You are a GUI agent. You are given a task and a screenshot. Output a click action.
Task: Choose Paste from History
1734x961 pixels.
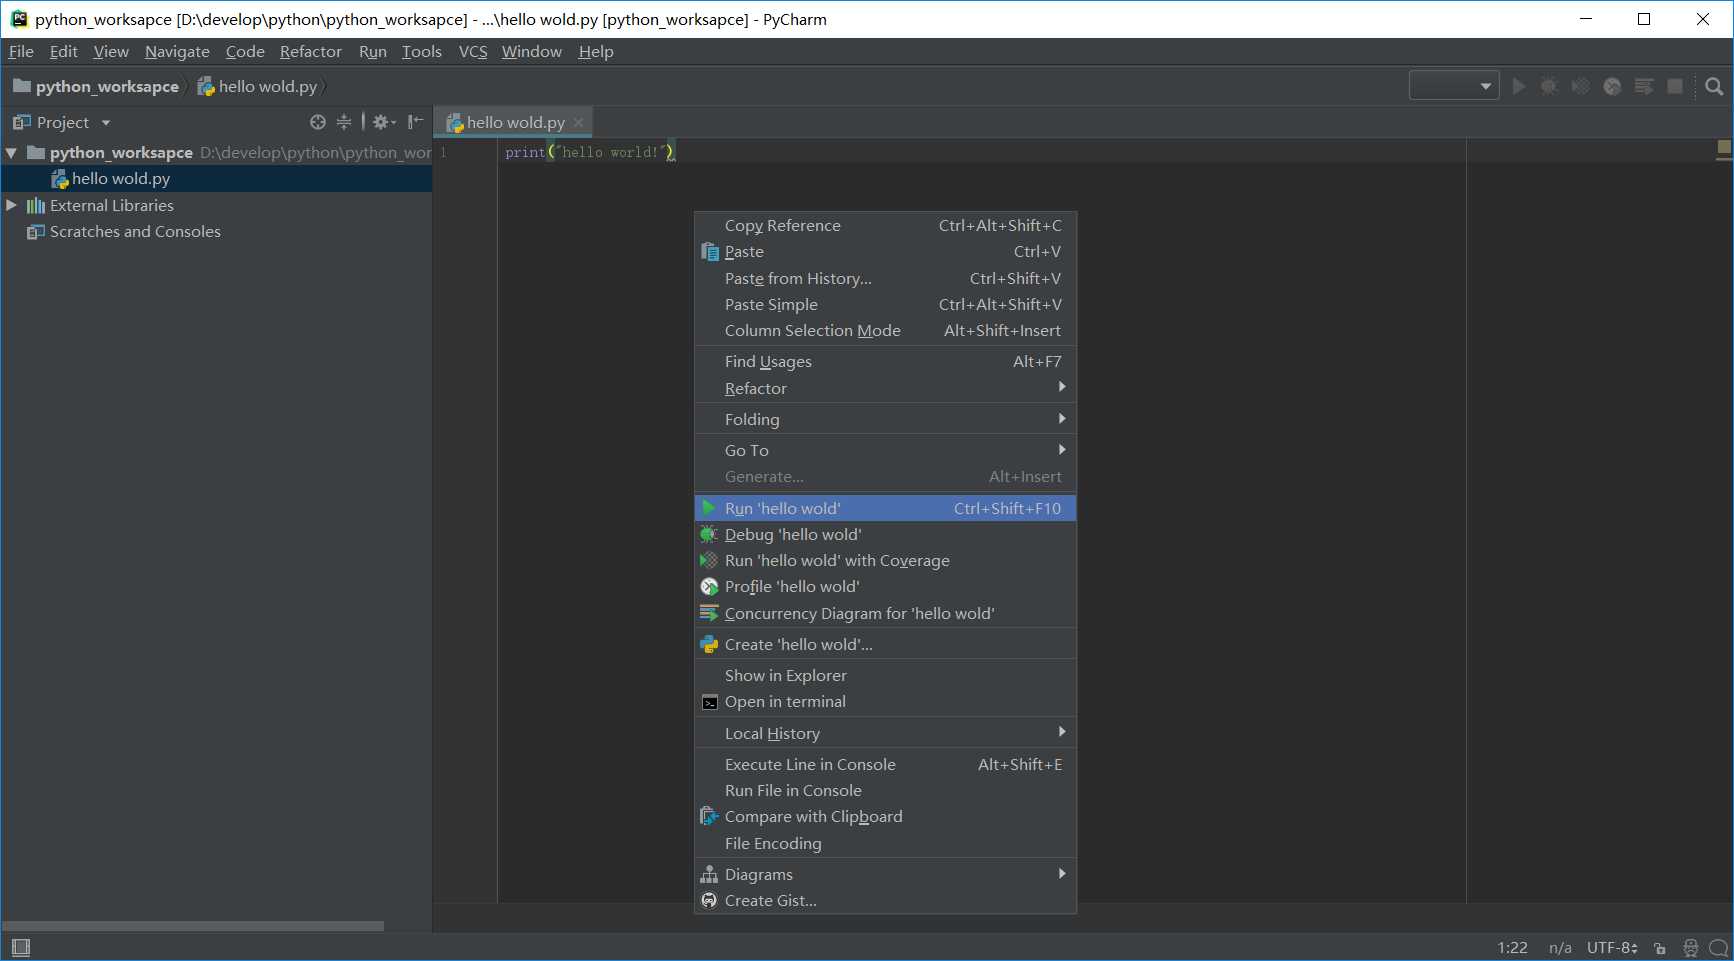(x=885, y=278)
